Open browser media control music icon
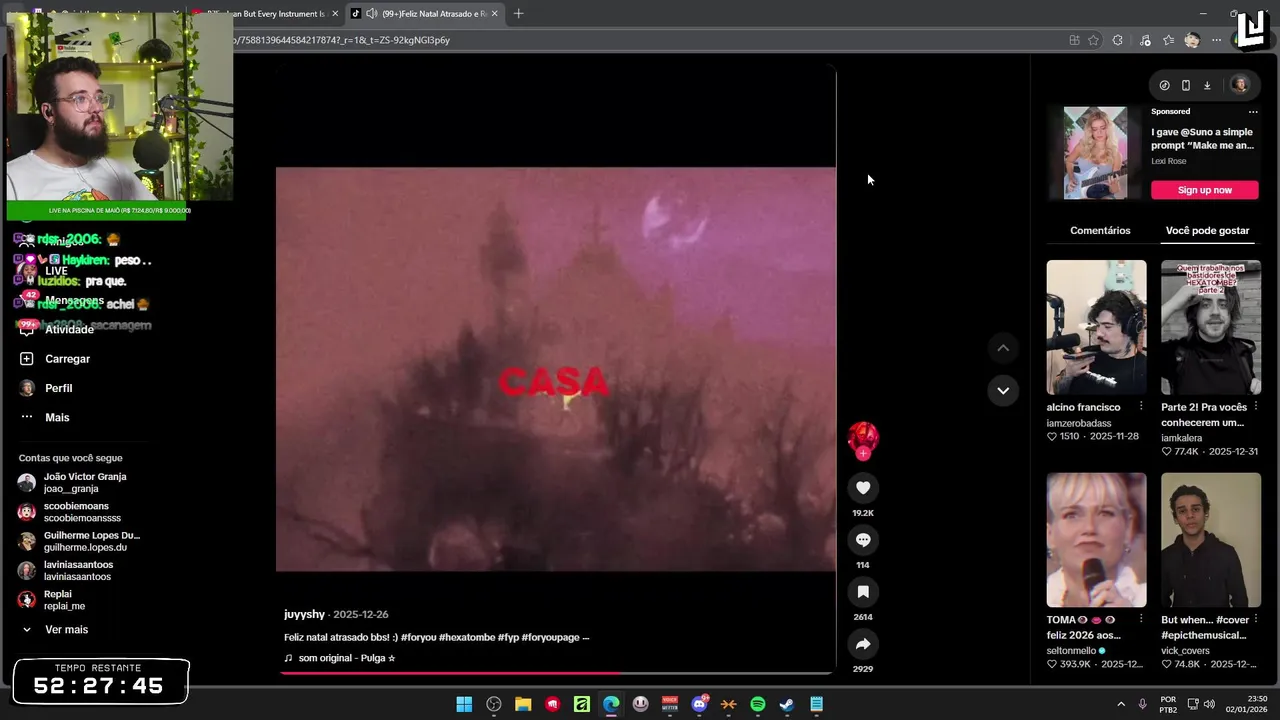The height and width of the screenshot is (720, 1280). 1145,40
